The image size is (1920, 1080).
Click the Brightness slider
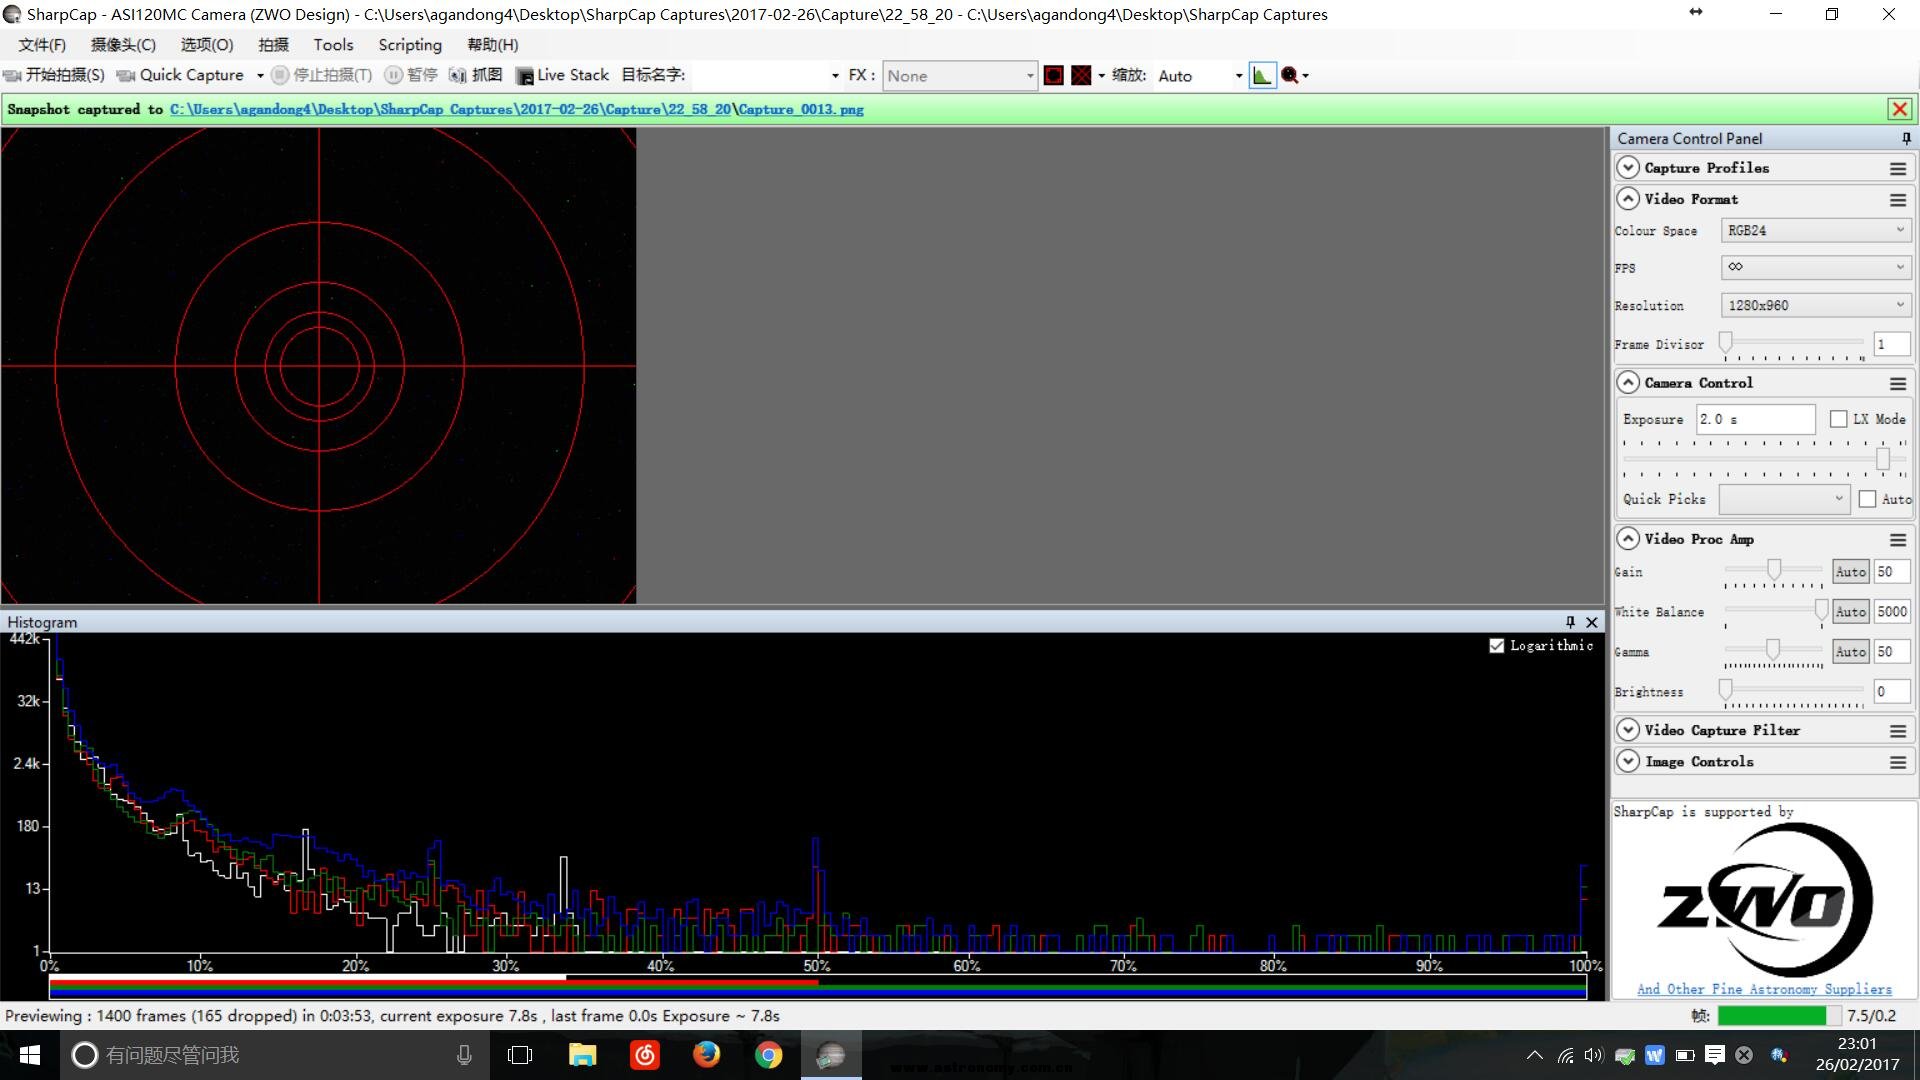tap(1793, 690)
